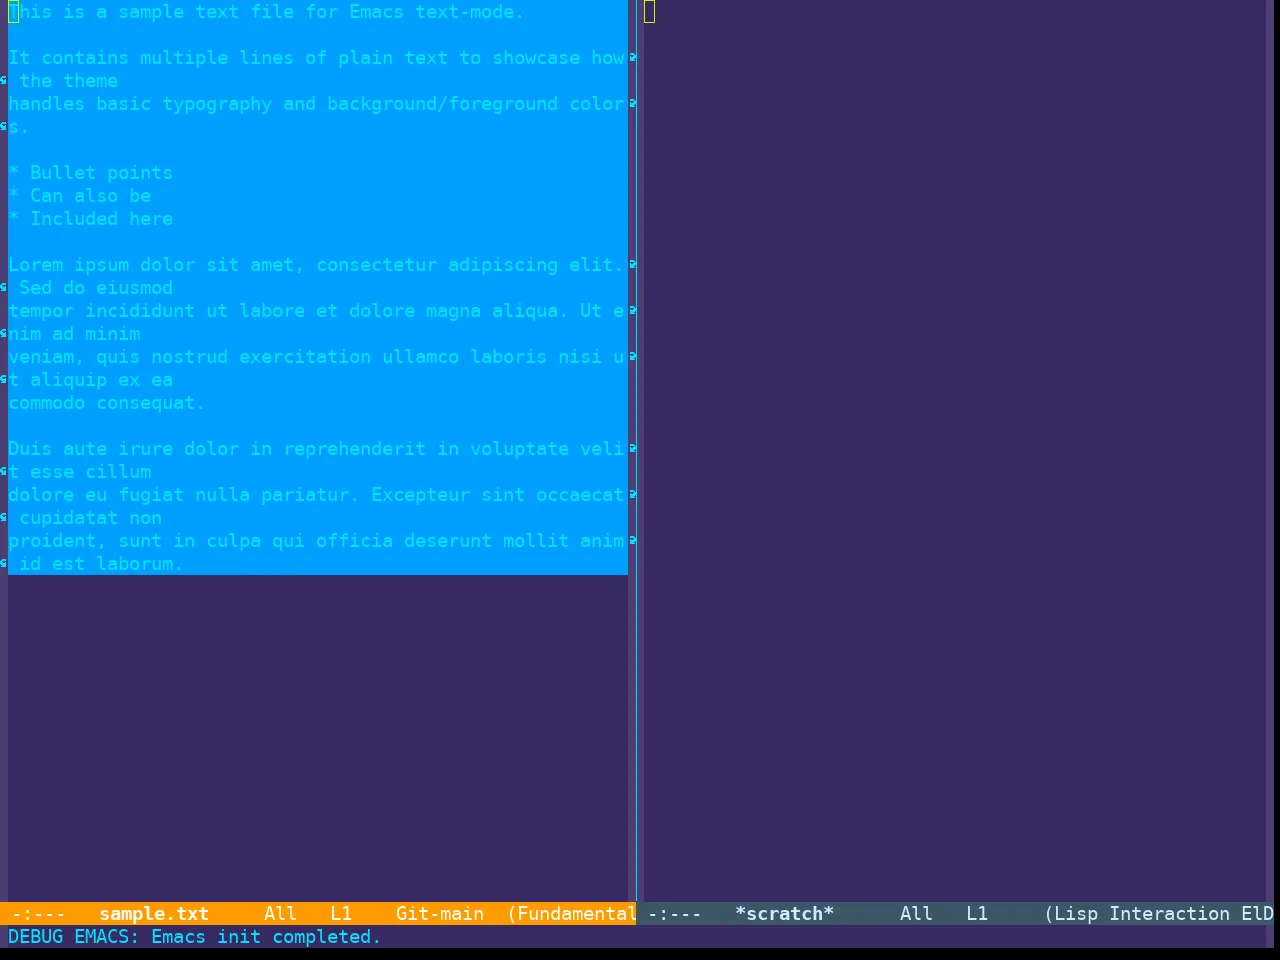Click the -:--- status flags of sample.txt

pos(39,913)
